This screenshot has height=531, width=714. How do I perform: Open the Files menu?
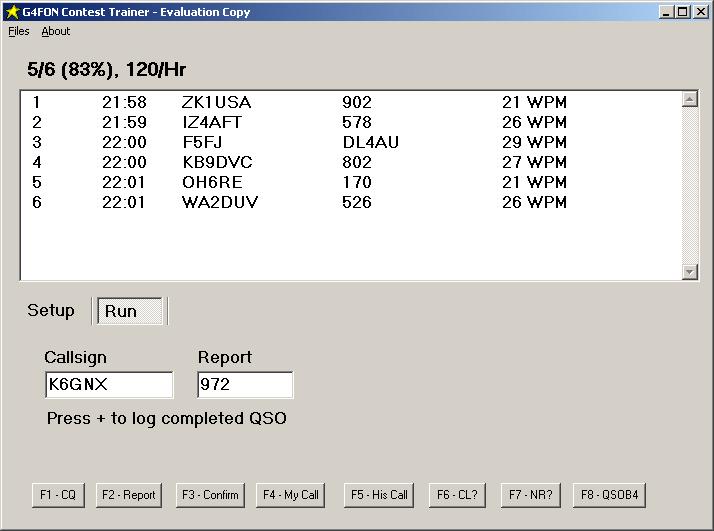tap(18, 31)
